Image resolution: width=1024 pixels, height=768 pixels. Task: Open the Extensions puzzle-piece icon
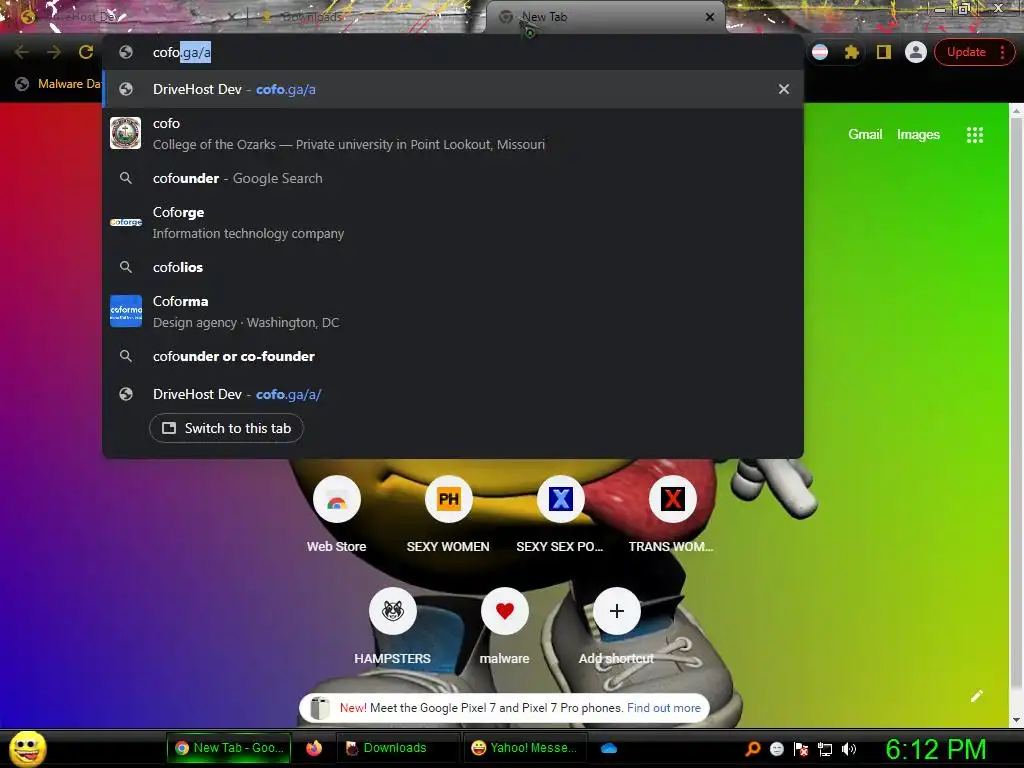pos(852,52)
